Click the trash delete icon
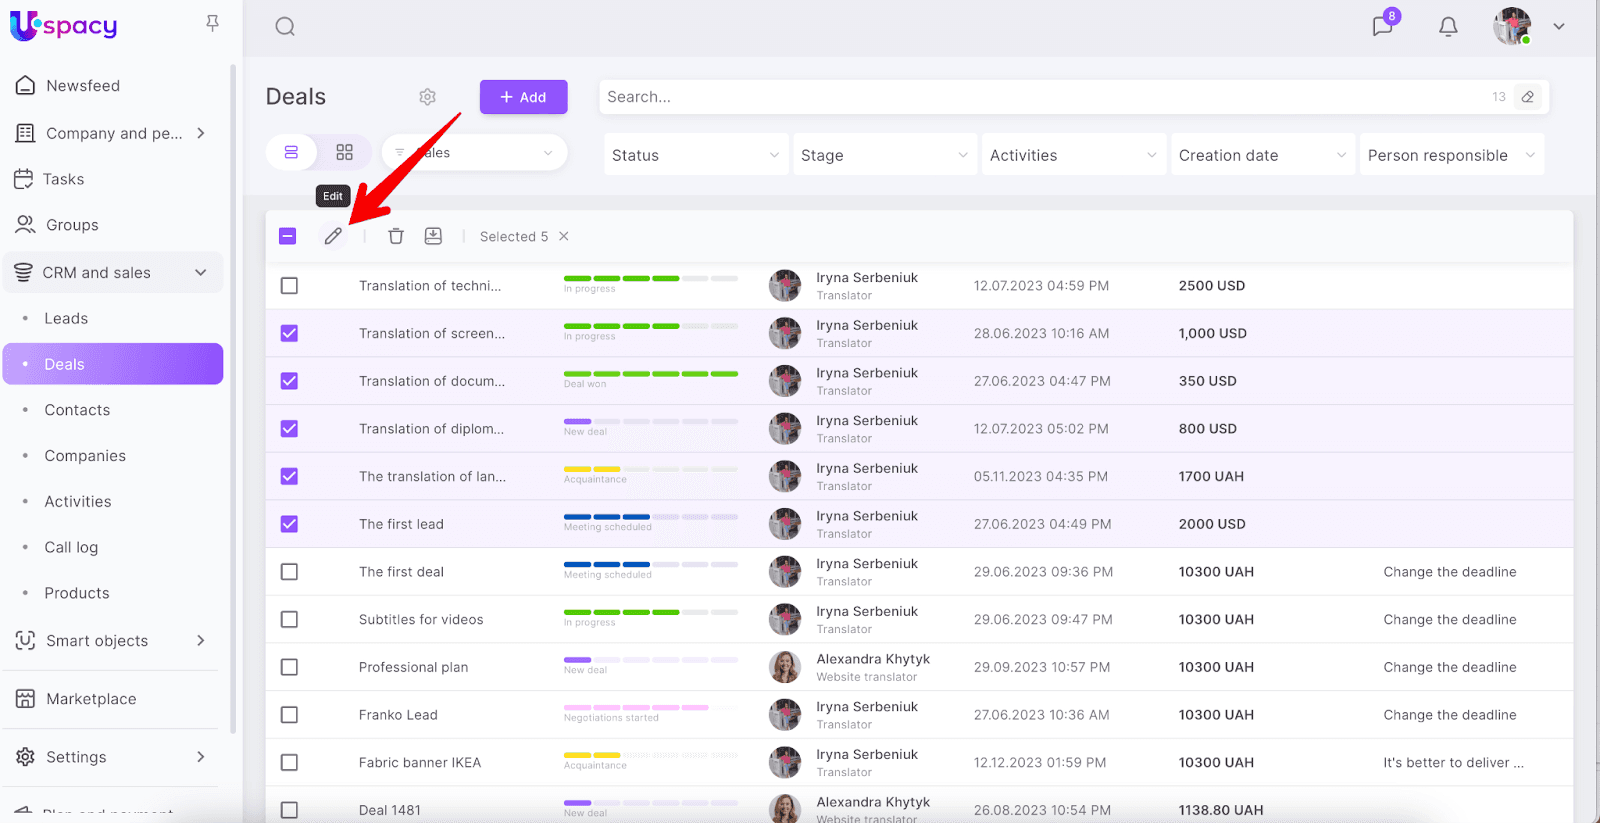 [x=396, y=236]
